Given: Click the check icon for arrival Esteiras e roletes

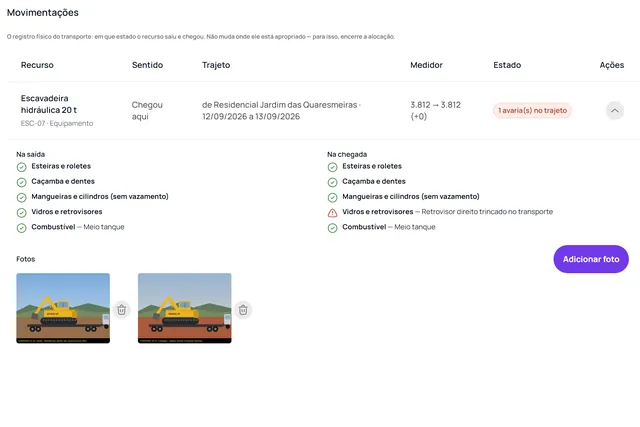Looking at the screenshot, I should point(333,167).
